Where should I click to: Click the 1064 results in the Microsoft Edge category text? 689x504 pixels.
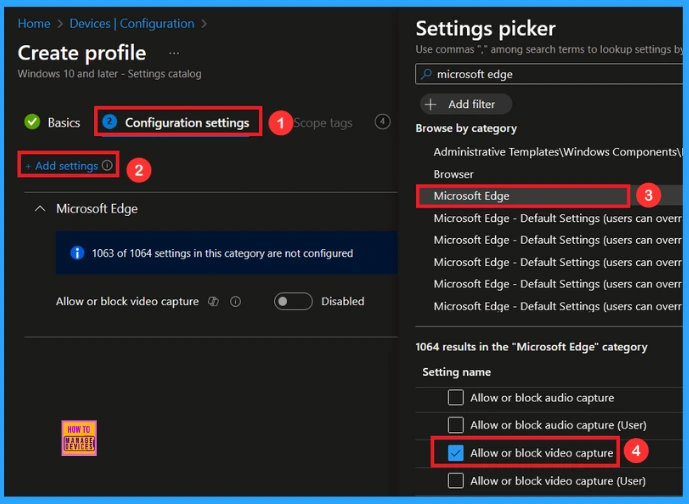[x=531, y=347]
